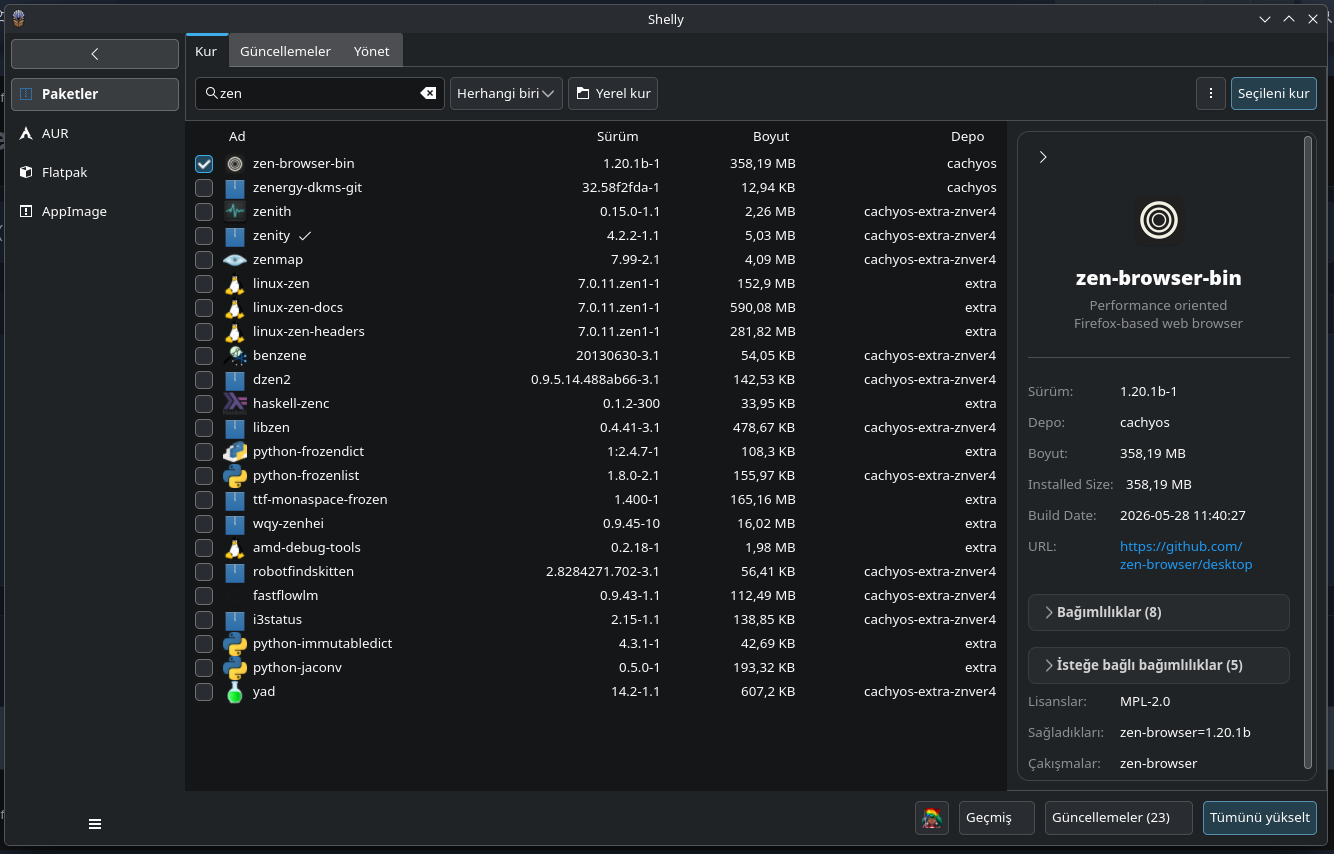Open the Güncellemeler tab
This screenshot has height=854, width=1334.
[285, 51]
